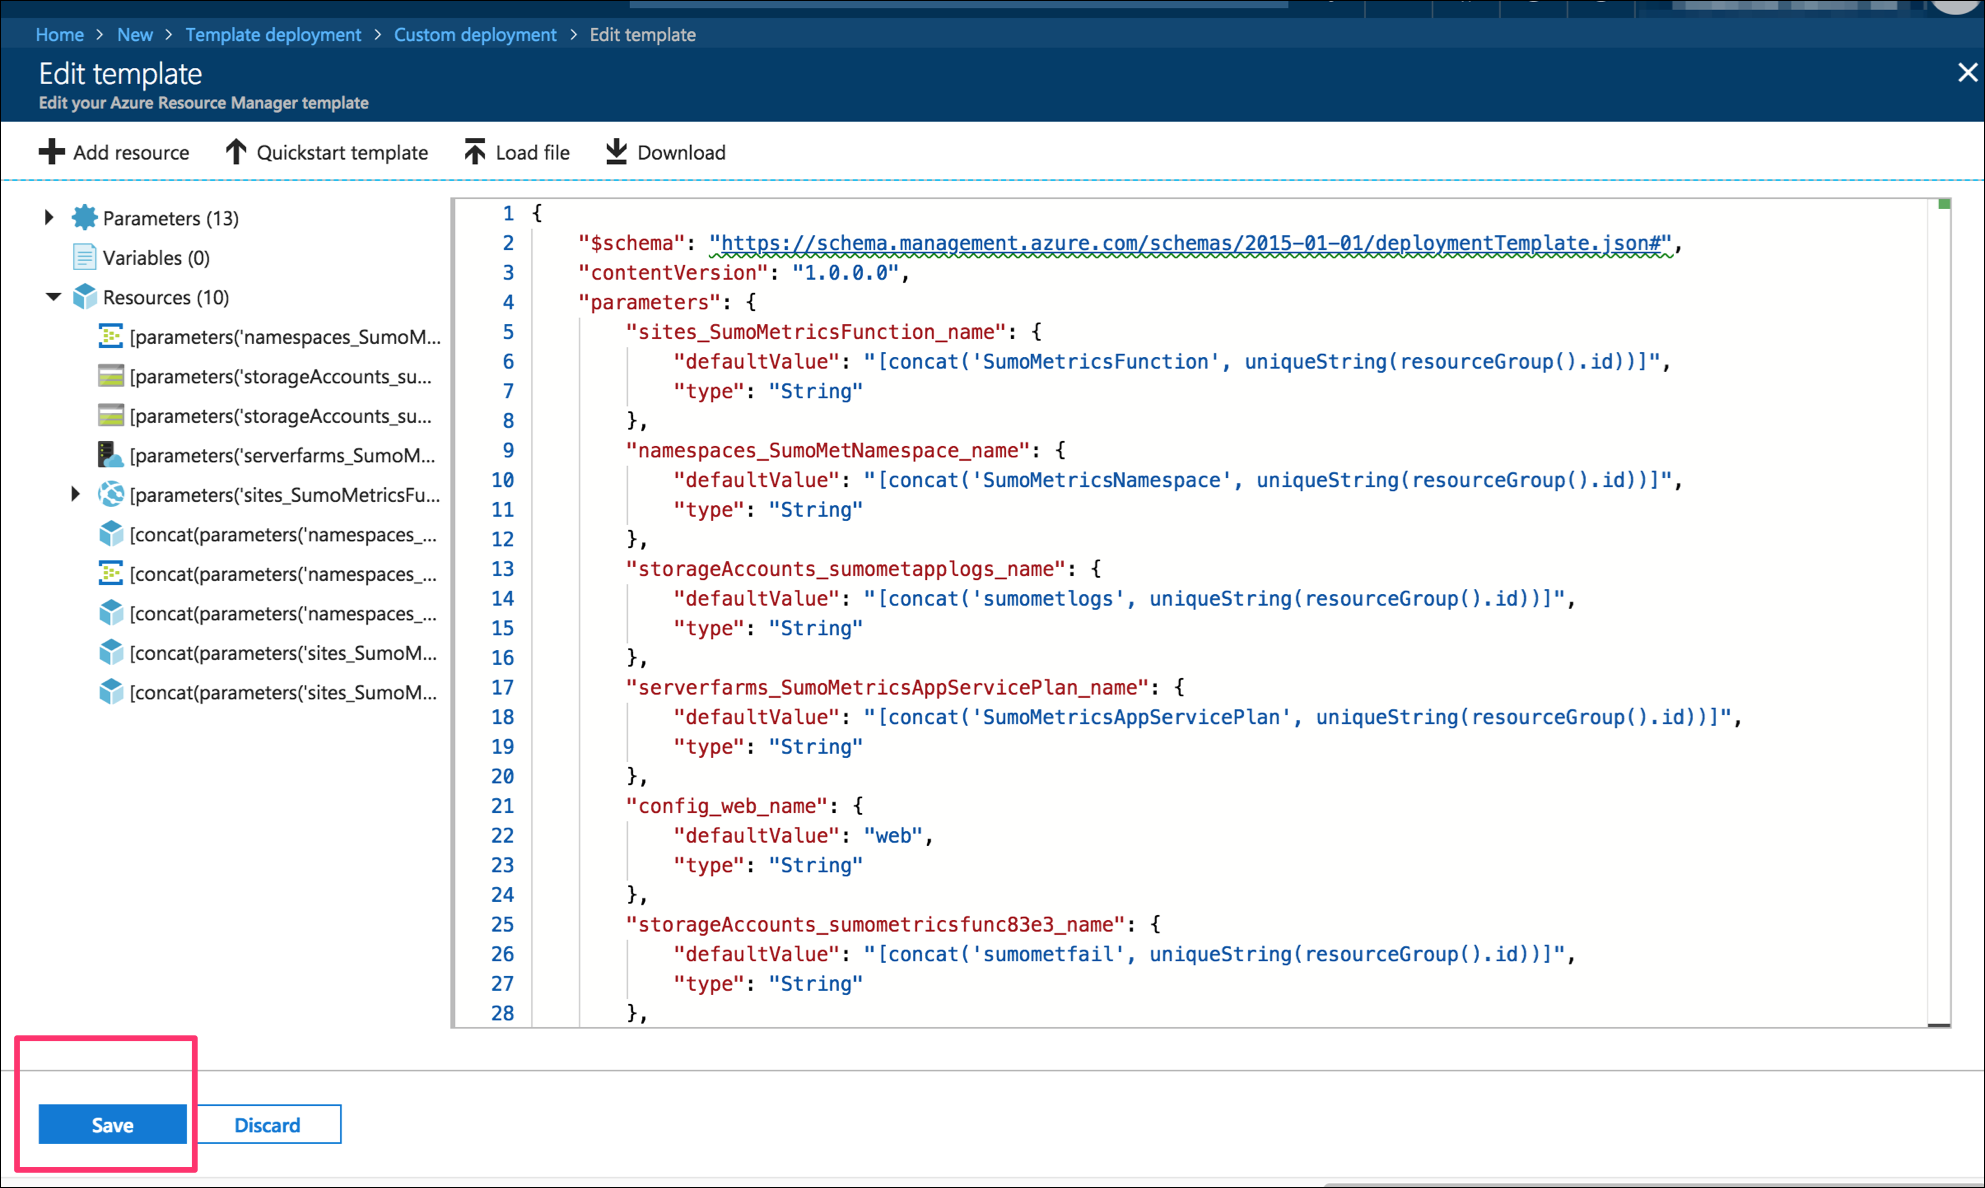Click the sites_SumoMetricsFu globe icon
The height and width of the screenshot is (1188, 1985).
[110, 494]
